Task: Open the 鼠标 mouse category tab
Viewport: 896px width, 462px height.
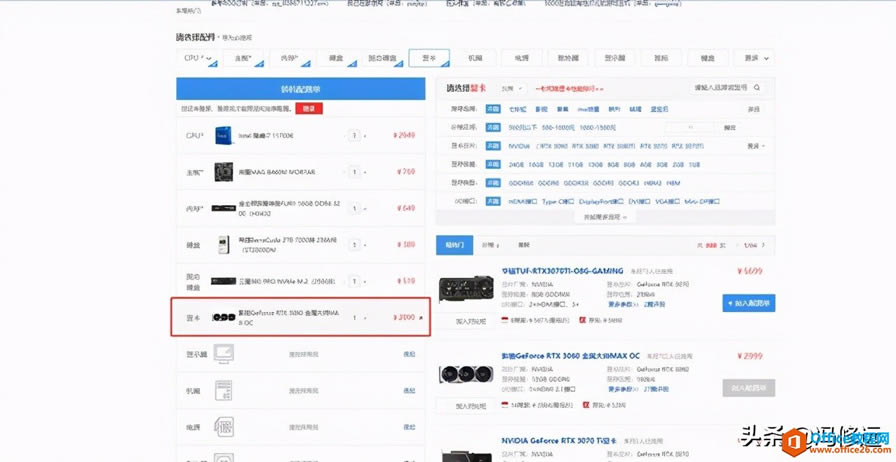Action: pos(661,58)
